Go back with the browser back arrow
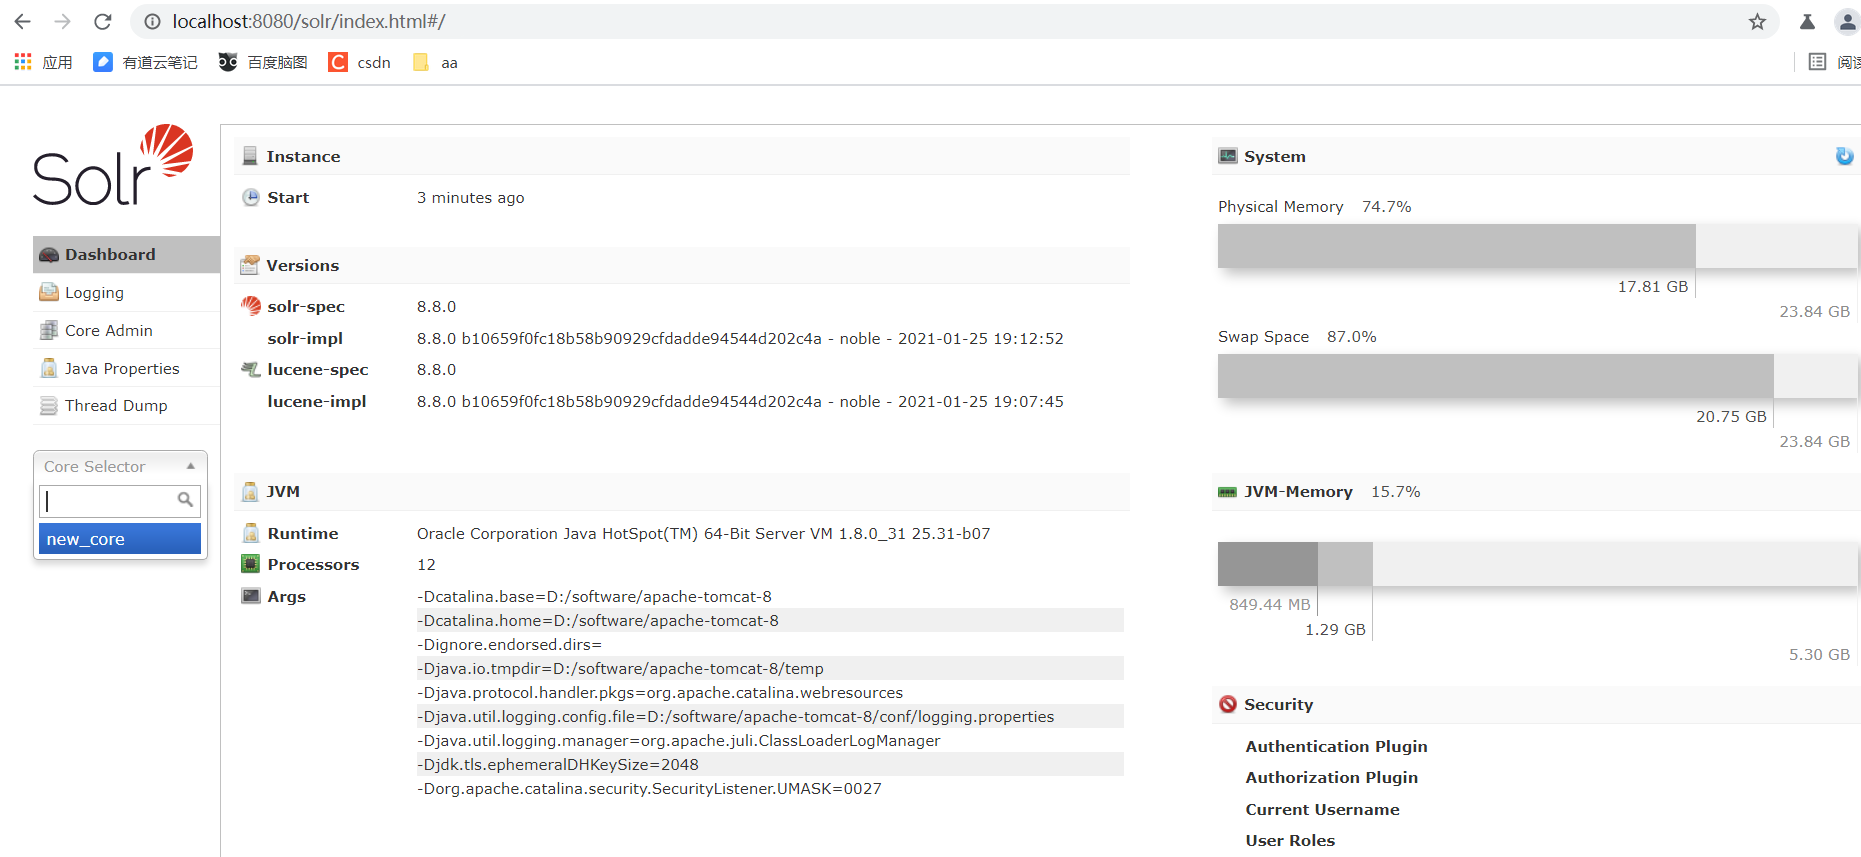The height and width of the screenshot is (857, 1861). point(22,21)
